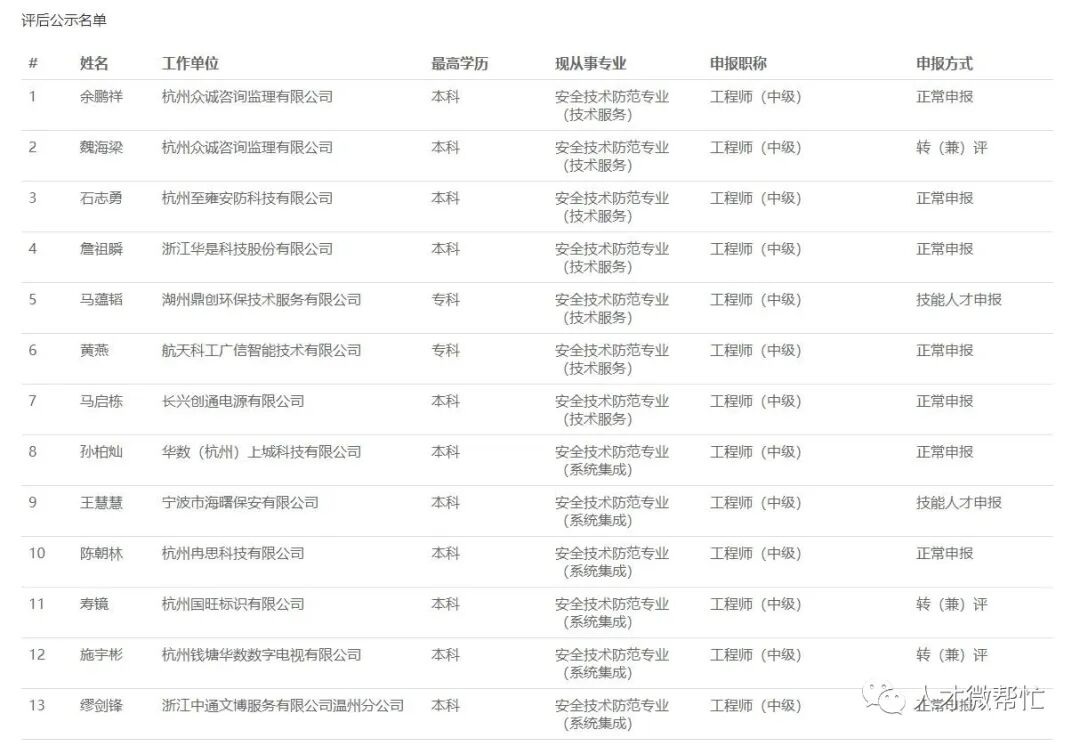
Task: Click 工程师（中级） in 孙柏灿's row
Action: (756, 452)
